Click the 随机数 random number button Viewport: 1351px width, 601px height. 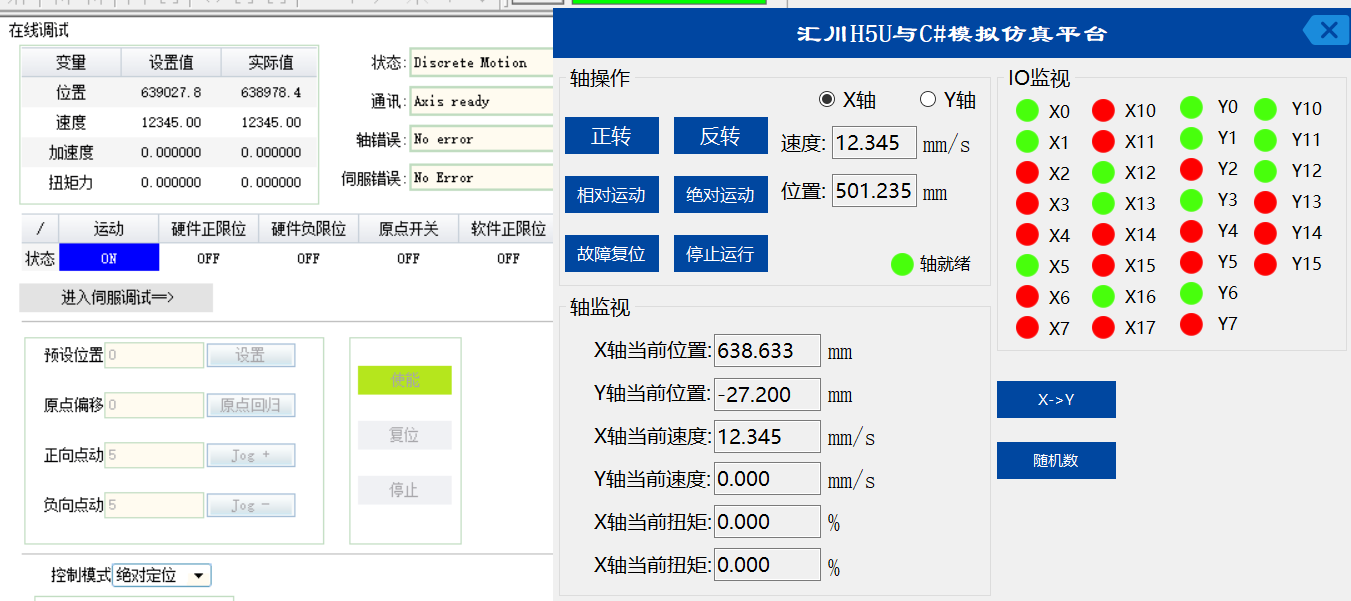point(1056,461)
